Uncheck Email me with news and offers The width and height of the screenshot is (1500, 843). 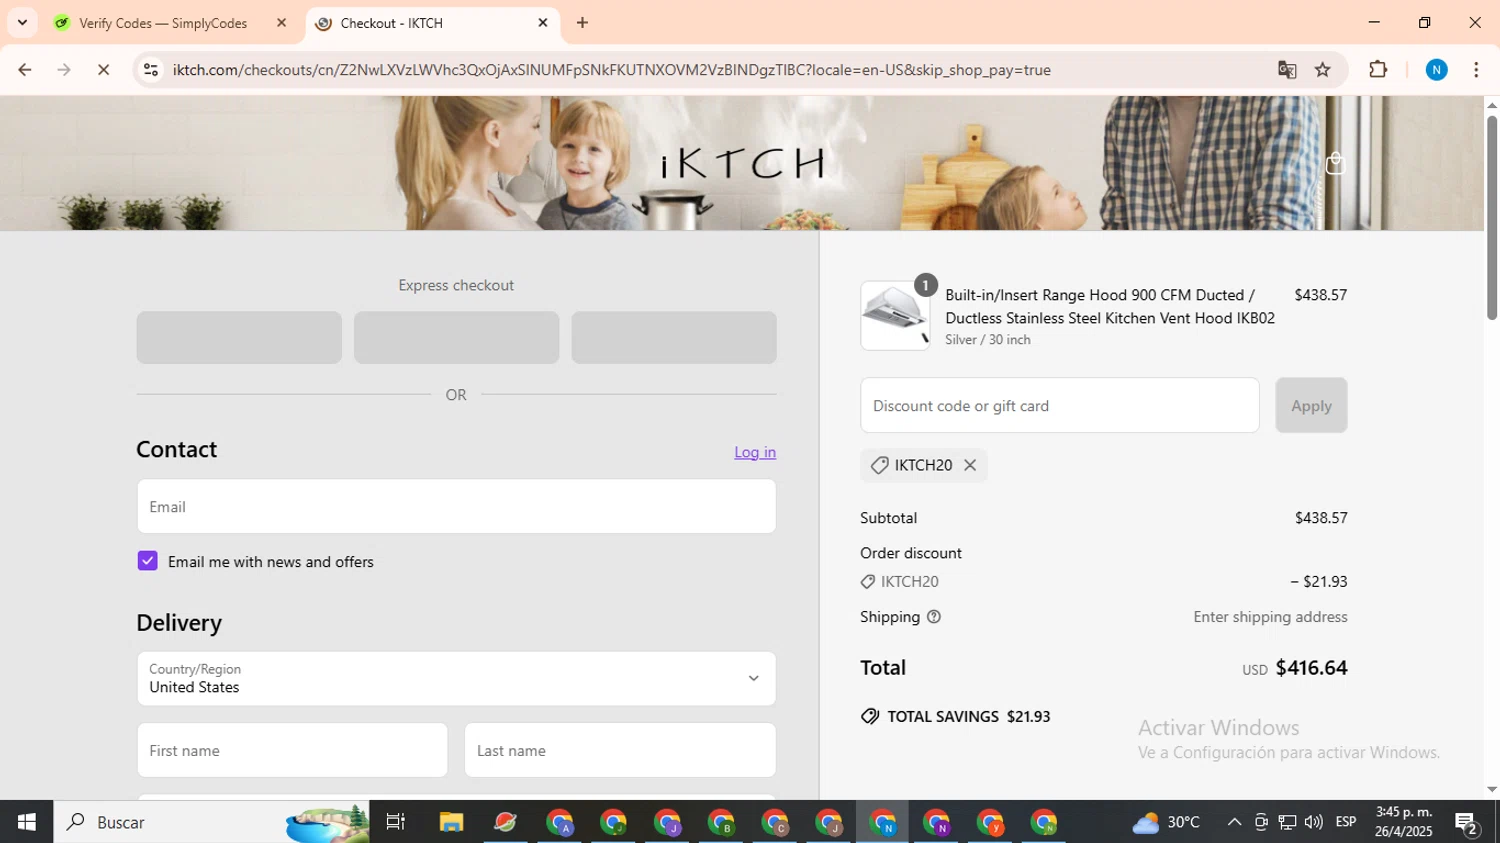(x=147, y=561)
